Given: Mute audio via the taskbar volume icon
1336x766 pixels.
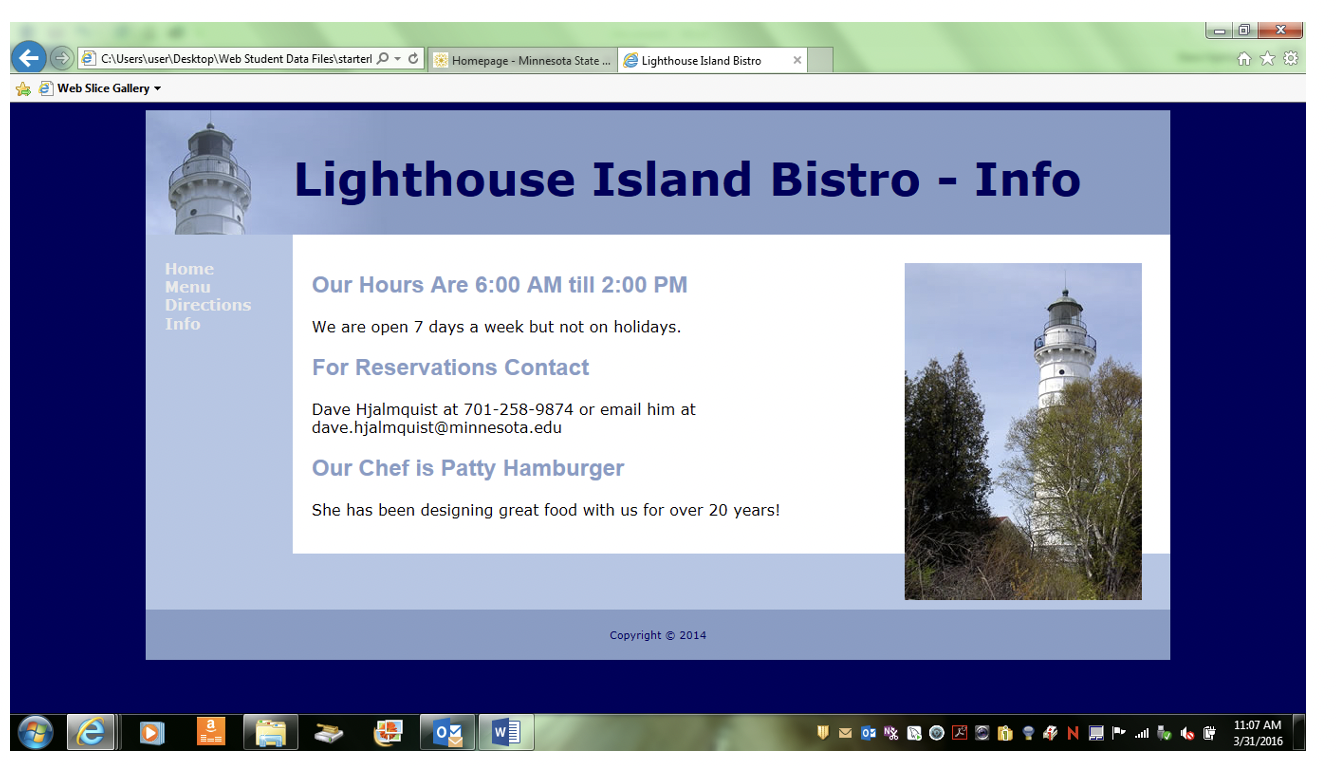Looking at the screenshot, I should [x=1186, y=733].
